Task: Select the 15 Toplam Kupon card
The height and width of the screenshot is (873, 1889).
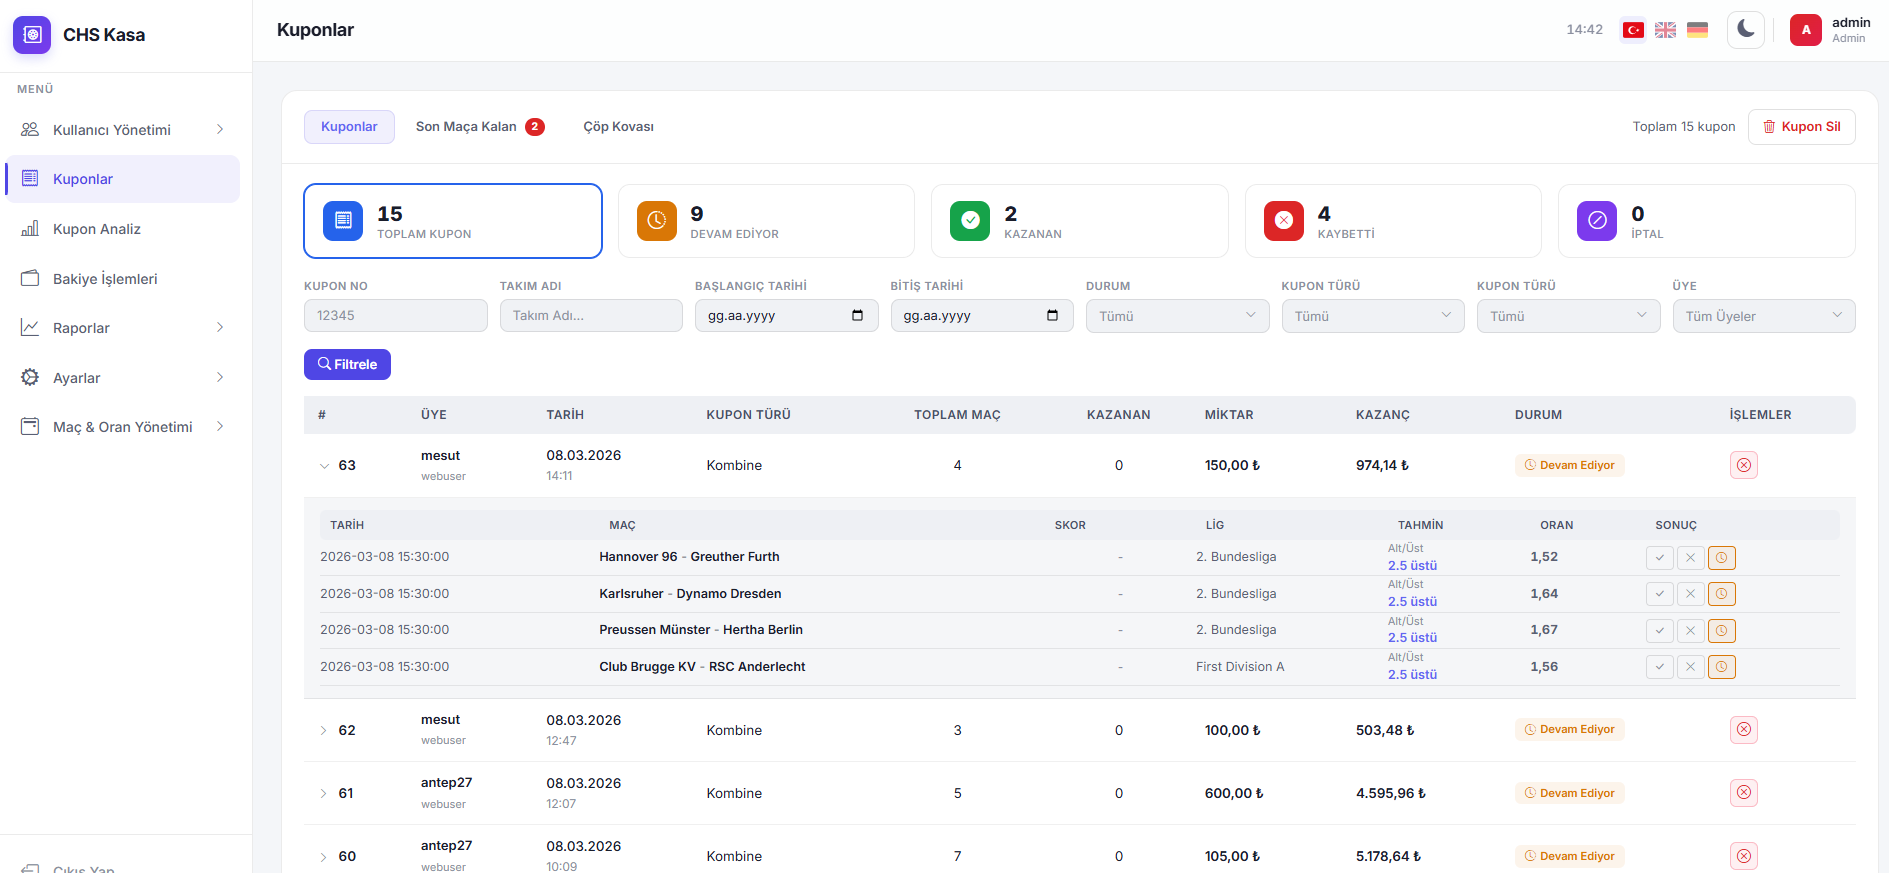Action: tap(453, 221)
